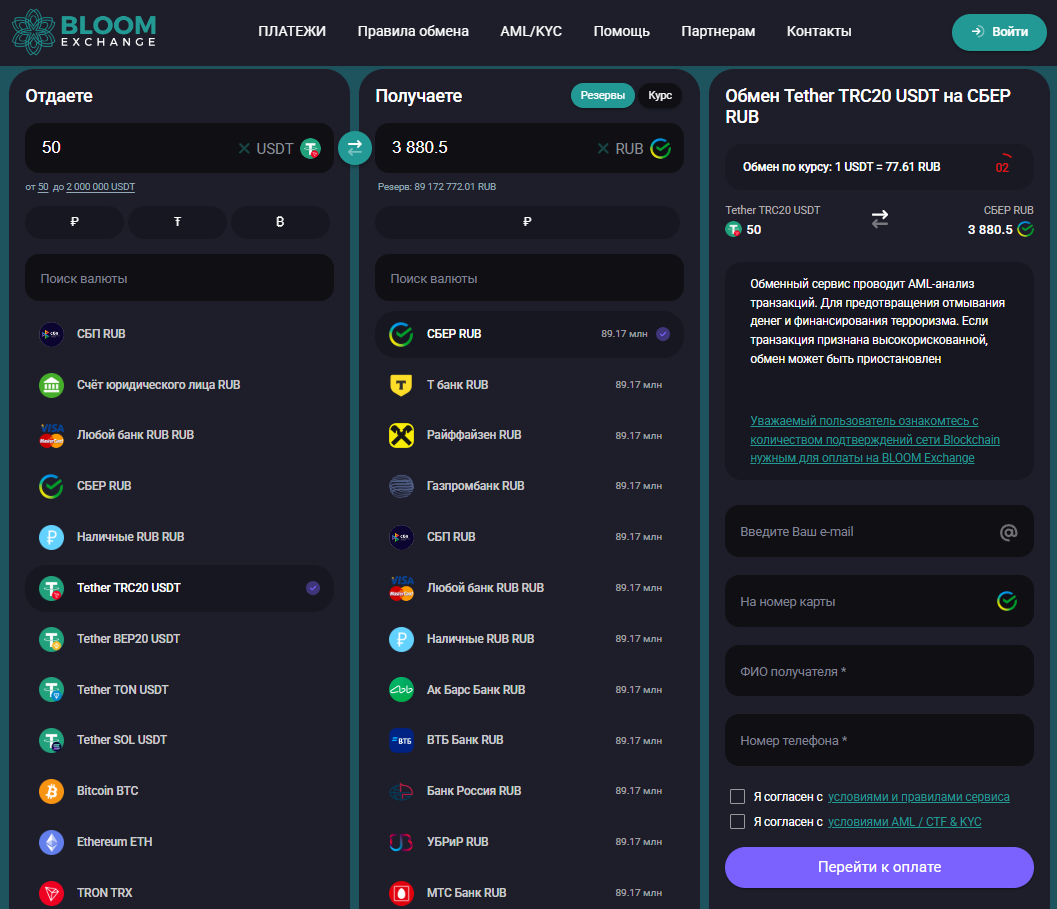The width and height of the screenshot is (1057, 909).
Task: Select Райффайзен RUB to receive
Action: click(529, 435)
